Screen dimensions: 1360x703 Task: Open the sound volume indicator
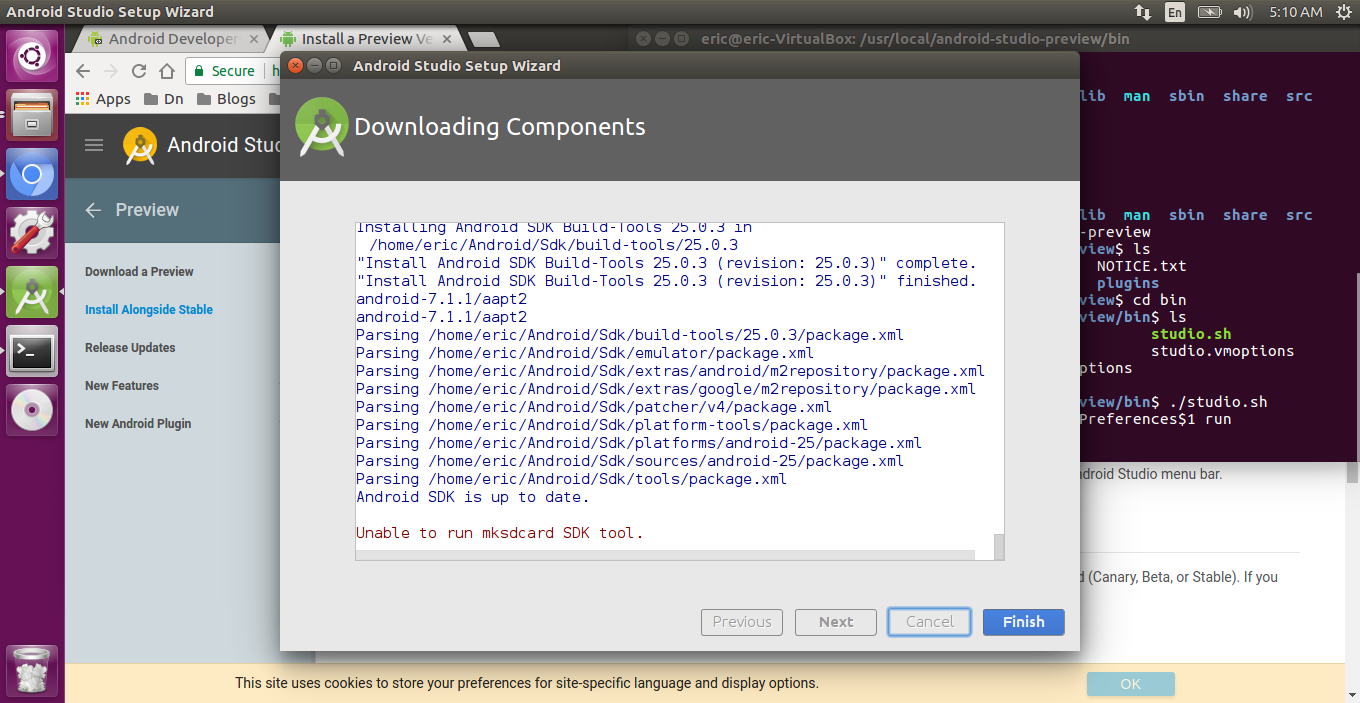tap(1243, 12)
